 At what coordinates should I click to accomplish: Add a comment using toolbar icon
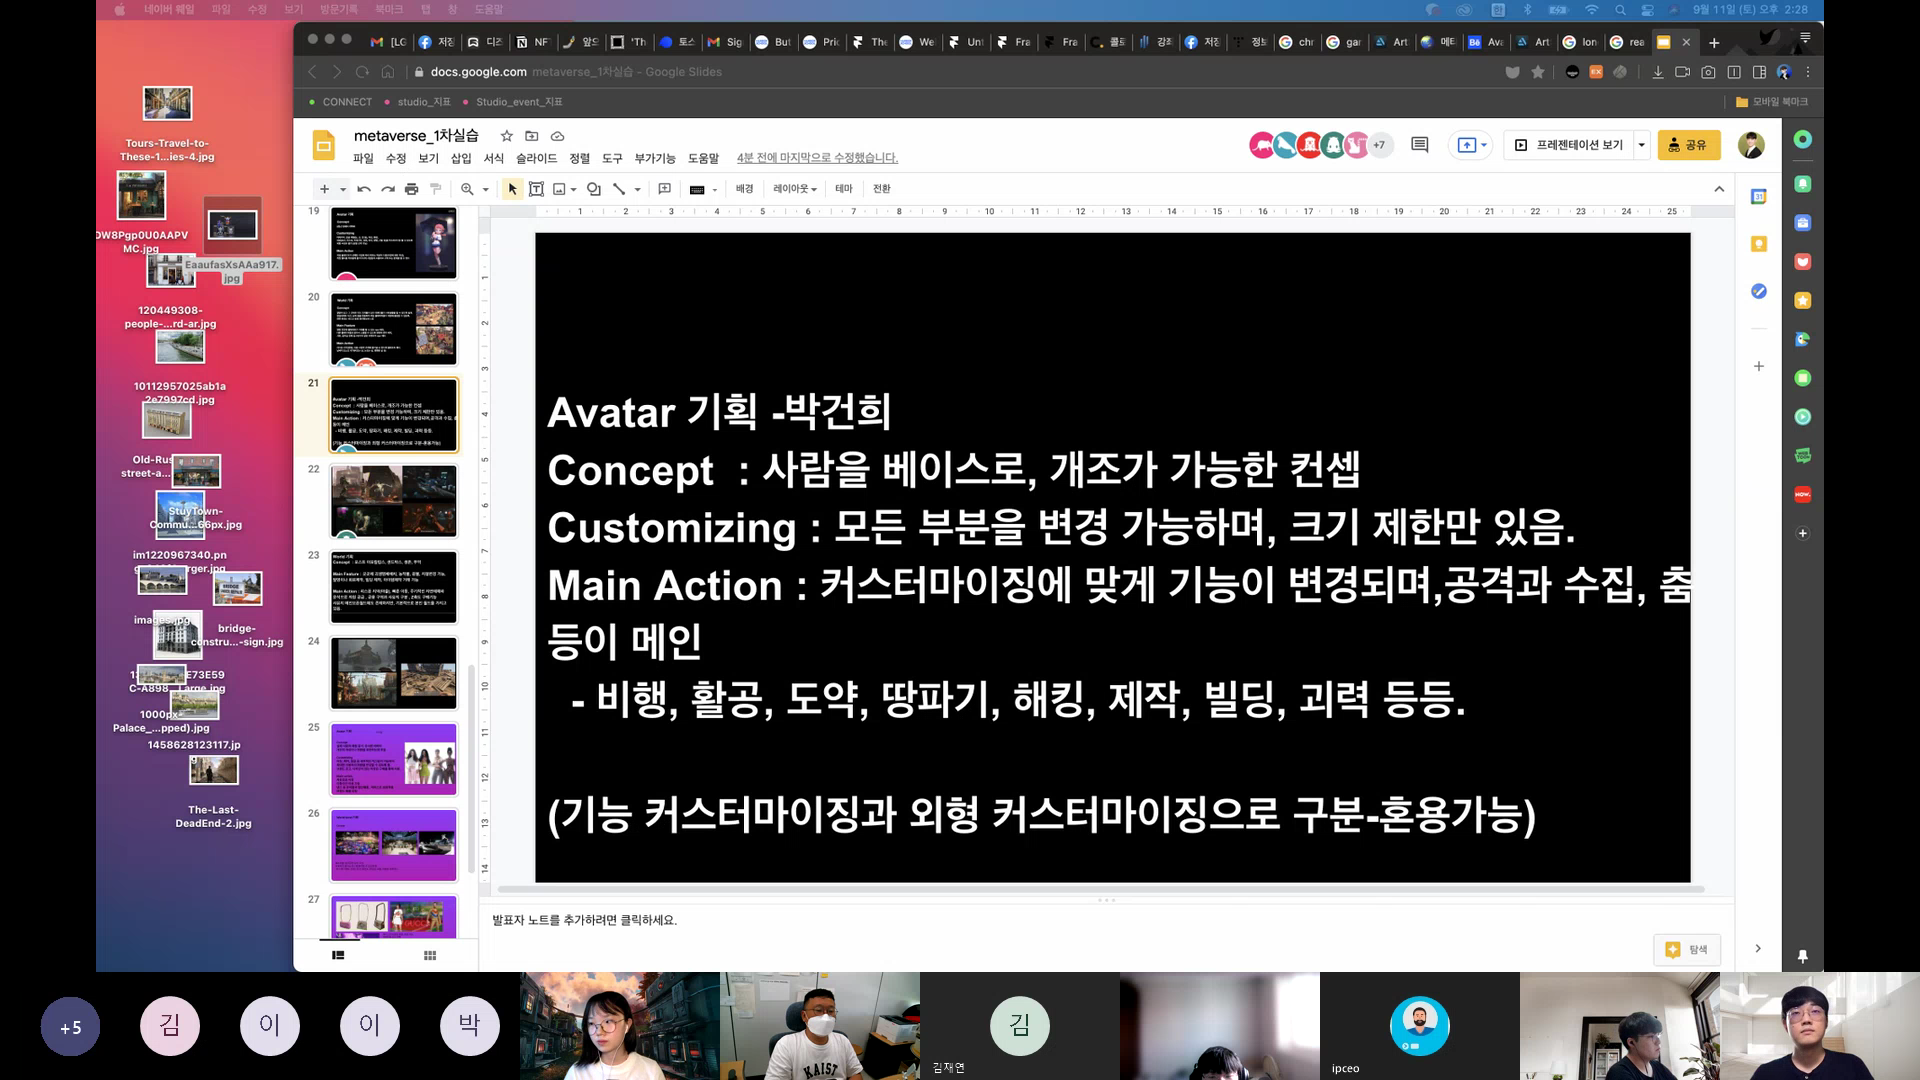pyautogui.click(x=665, y=189)
